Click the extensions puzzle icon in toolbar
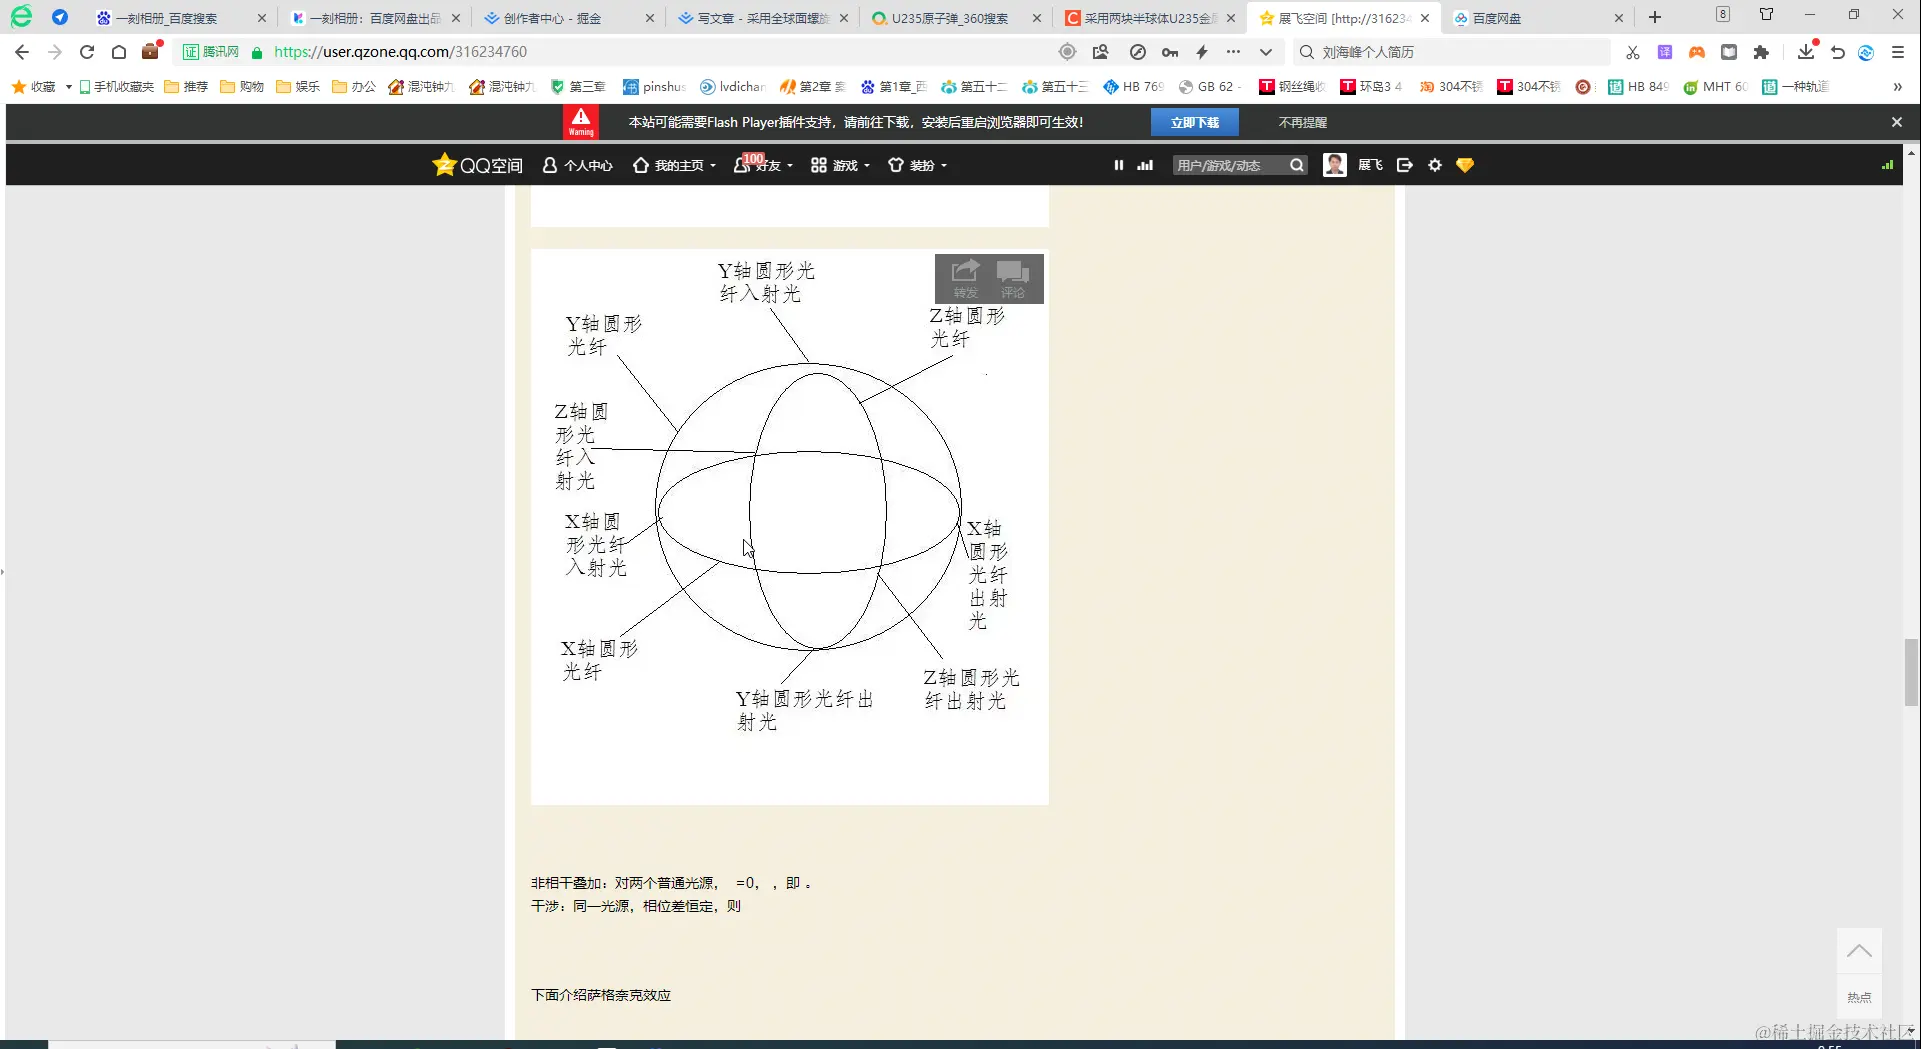The image size is (1921, 1049). [1762, 52]
